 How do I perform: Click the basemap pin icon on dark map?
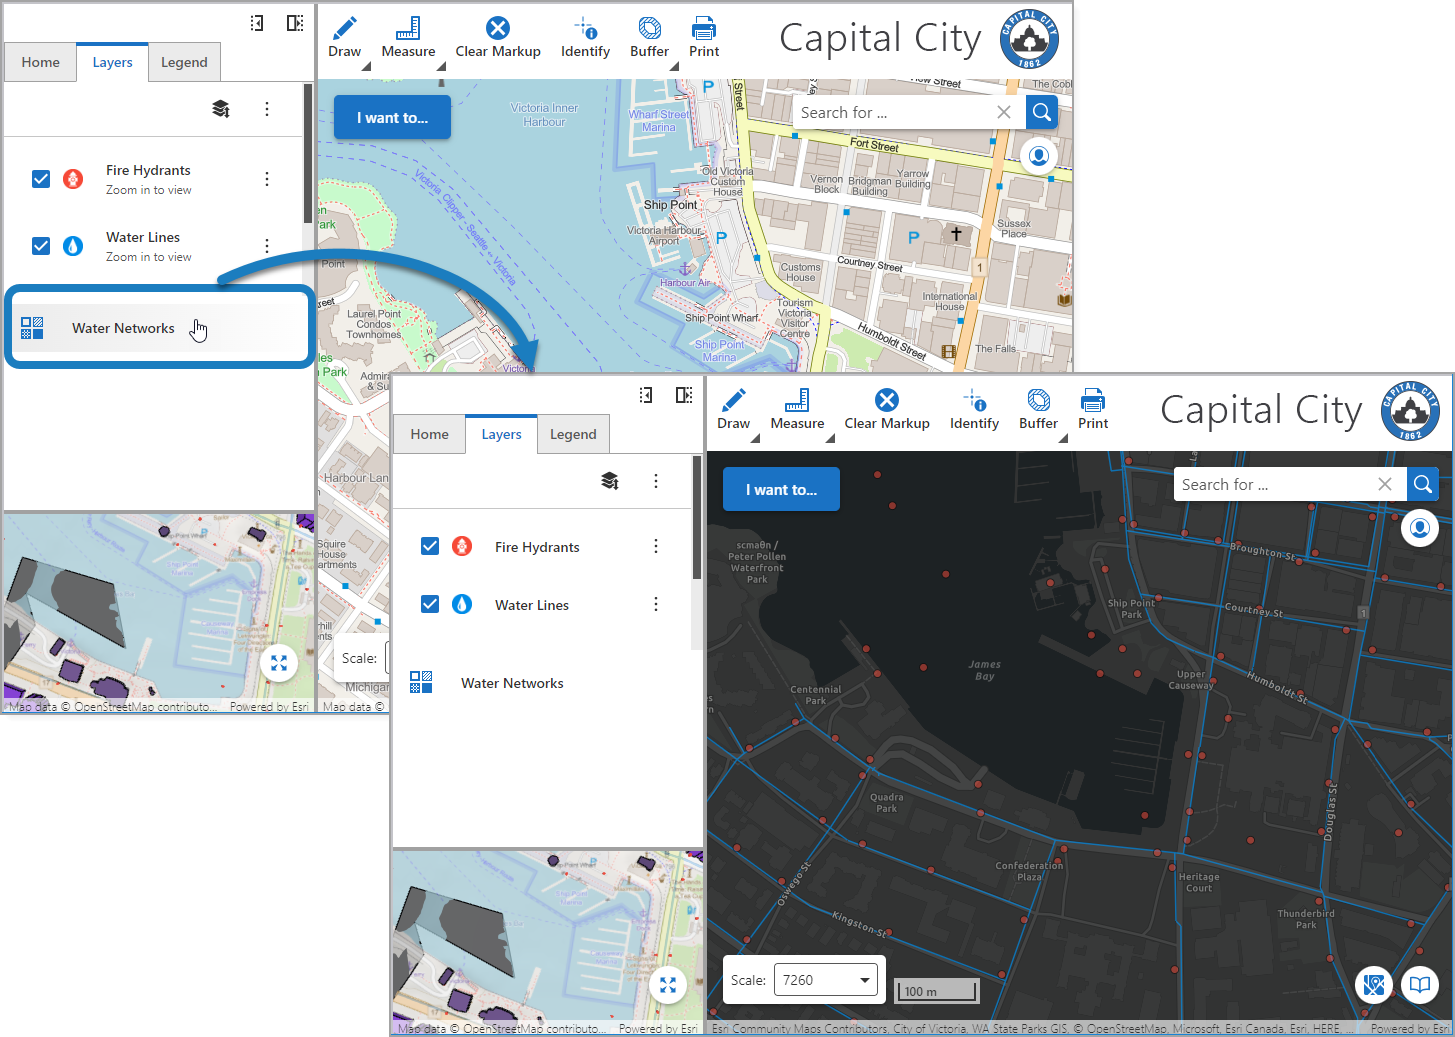tap(1375, 985)
